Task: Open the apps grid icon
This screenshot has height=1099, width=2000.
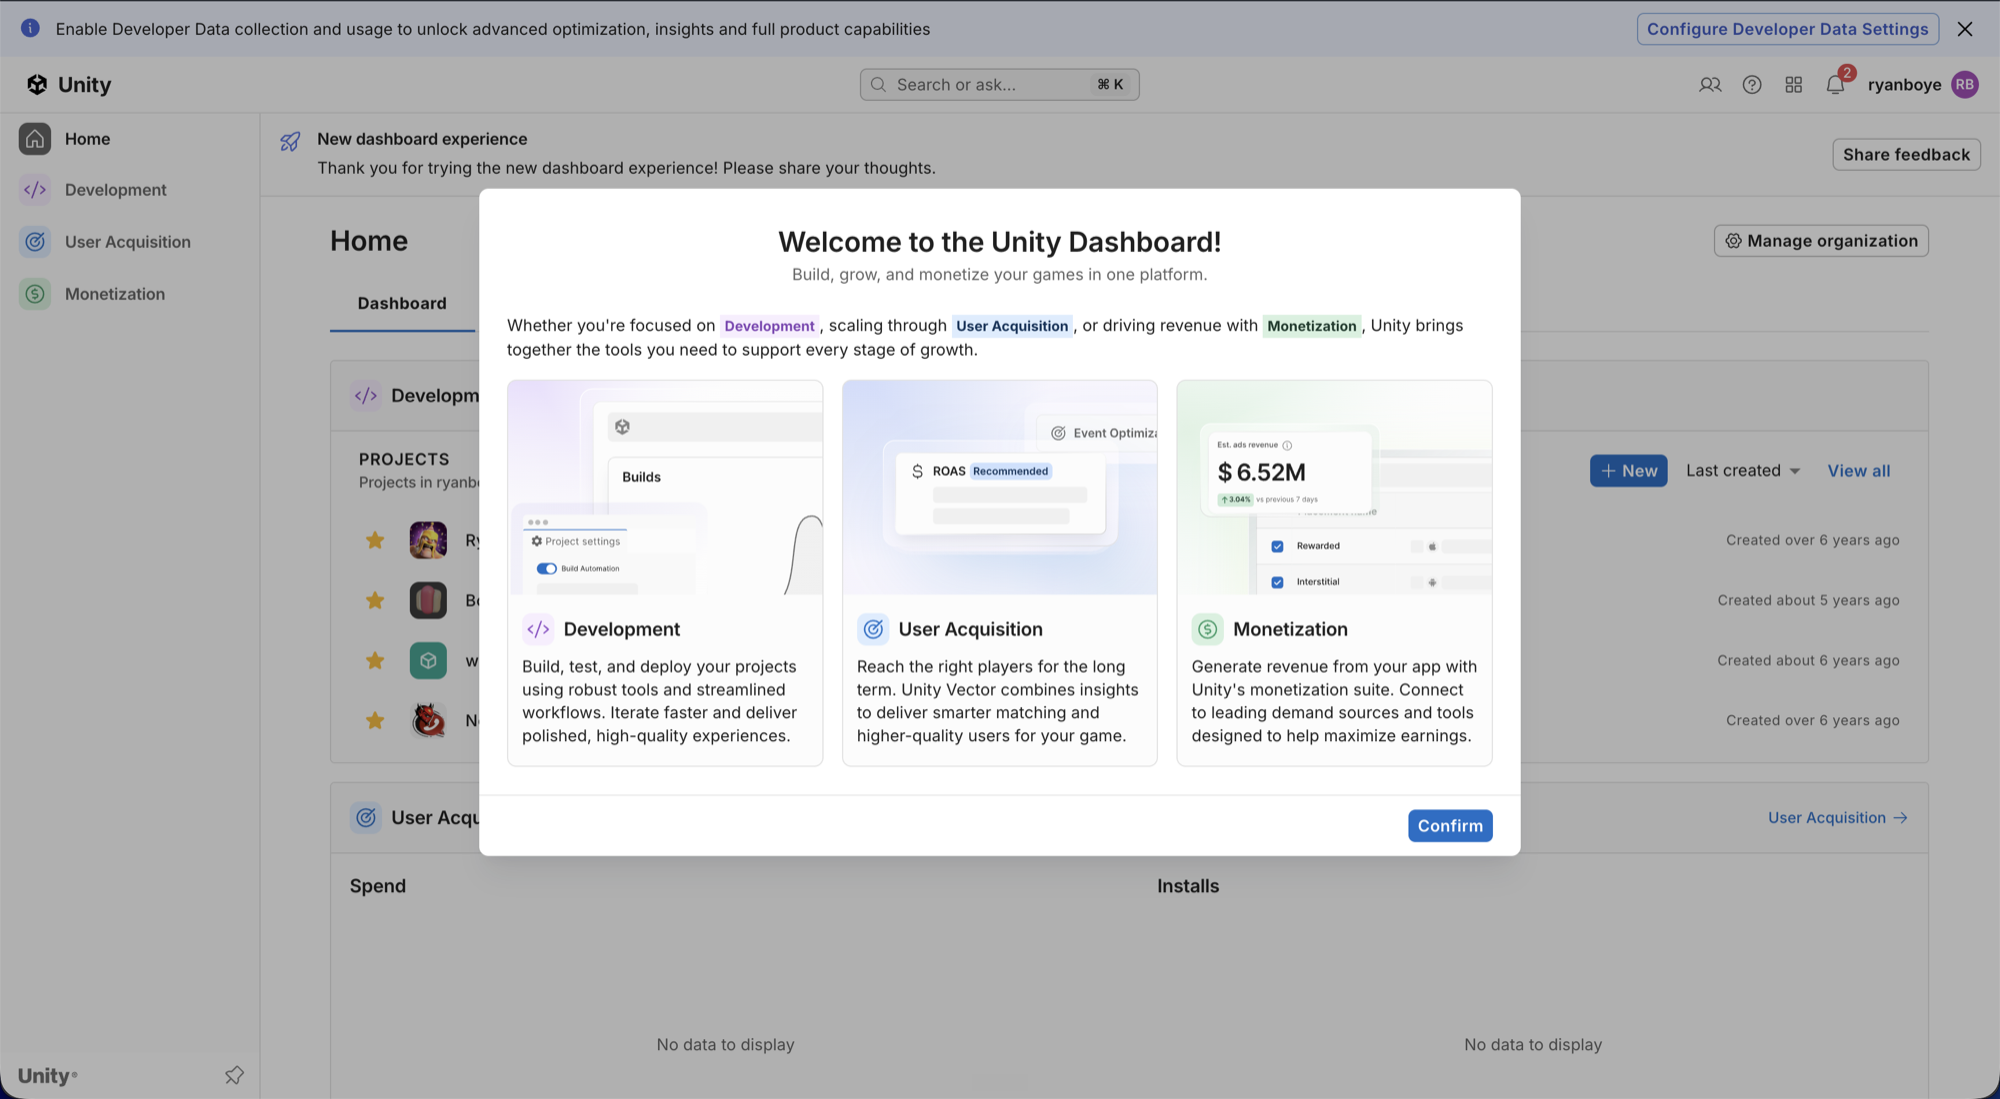Action: coord(1794,85)
